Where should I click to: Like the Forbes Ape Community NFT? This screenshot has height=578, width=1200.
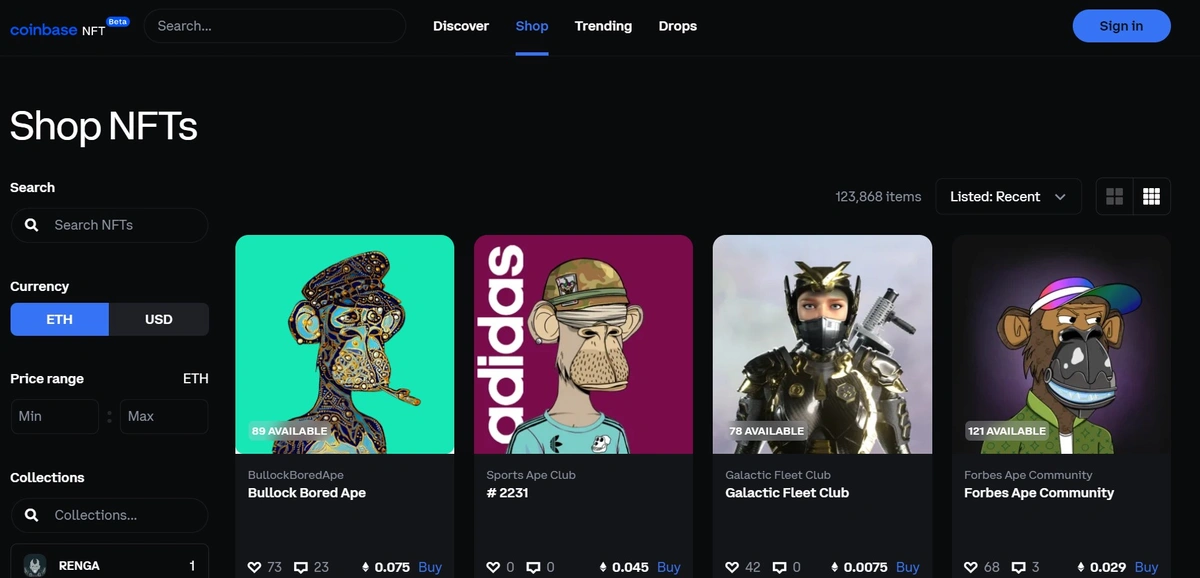point(971,567)
